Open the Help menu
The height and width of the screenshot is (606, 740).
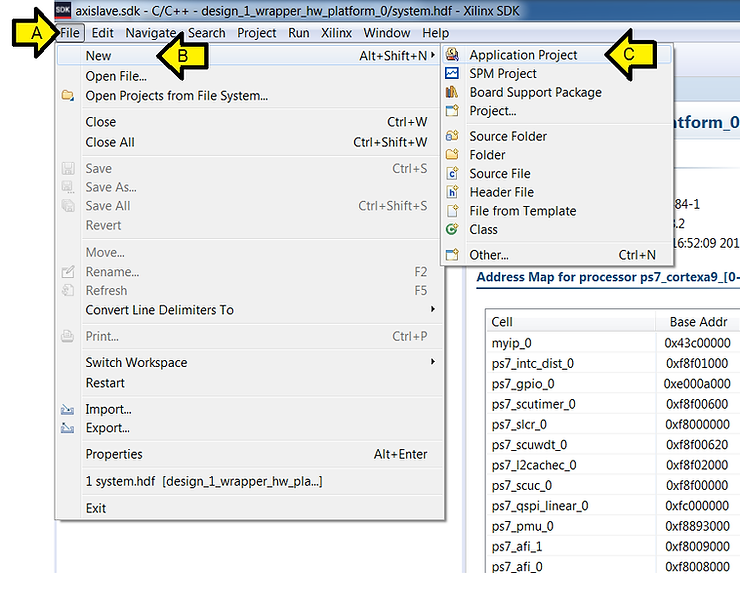click(x=436, y=33)
